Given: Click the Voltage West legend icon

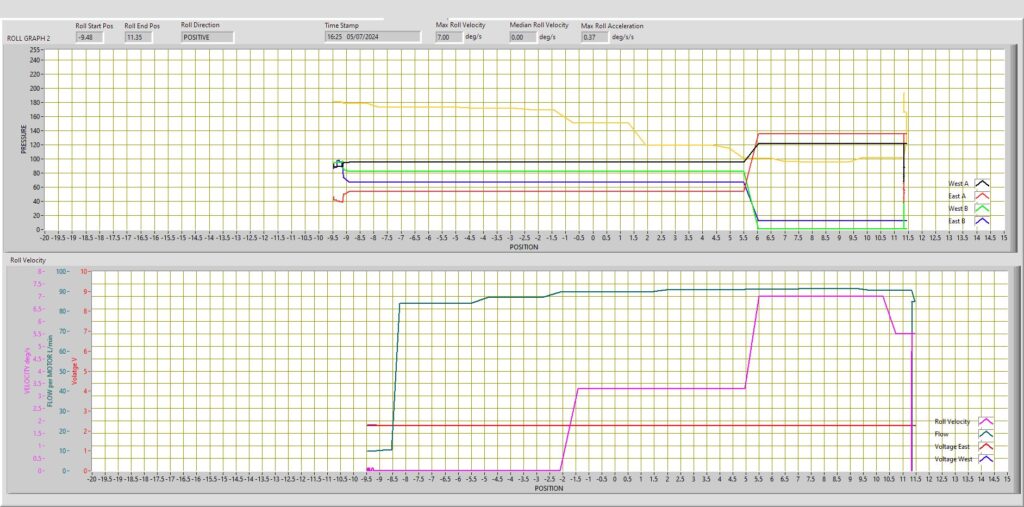Looking at the screenshot, I should 986,458.
